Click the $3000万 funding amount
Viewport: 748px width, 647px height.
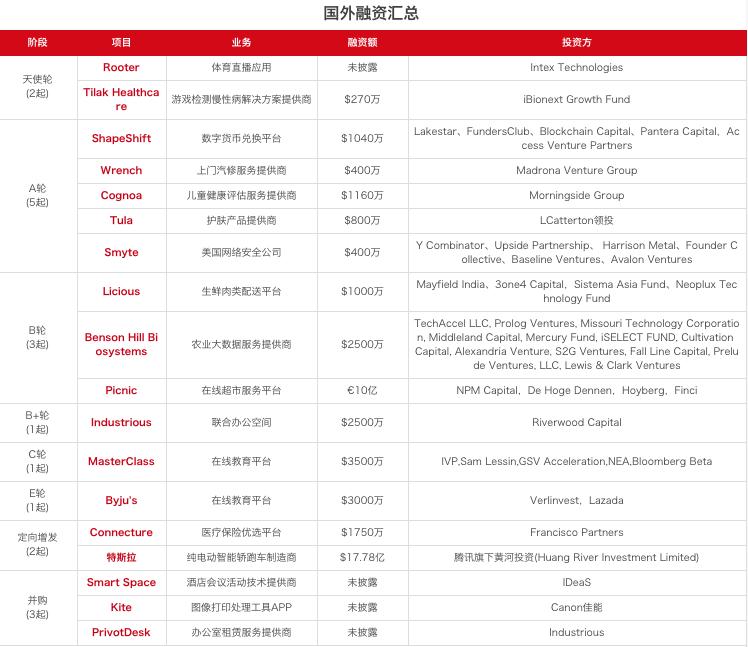click(x=362, y=501)
